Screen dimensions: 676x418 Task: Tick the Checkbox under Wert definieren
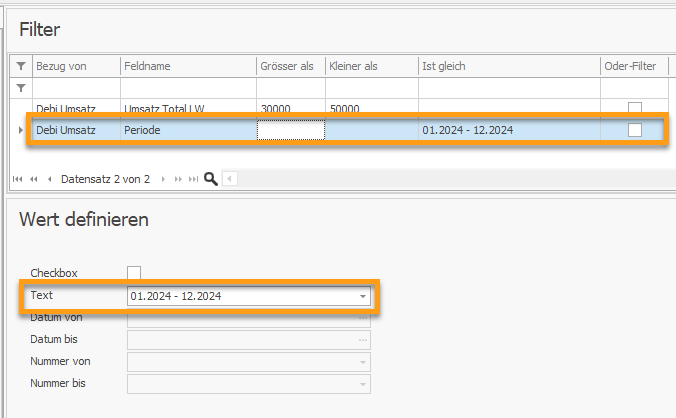[x=134, y=273]
